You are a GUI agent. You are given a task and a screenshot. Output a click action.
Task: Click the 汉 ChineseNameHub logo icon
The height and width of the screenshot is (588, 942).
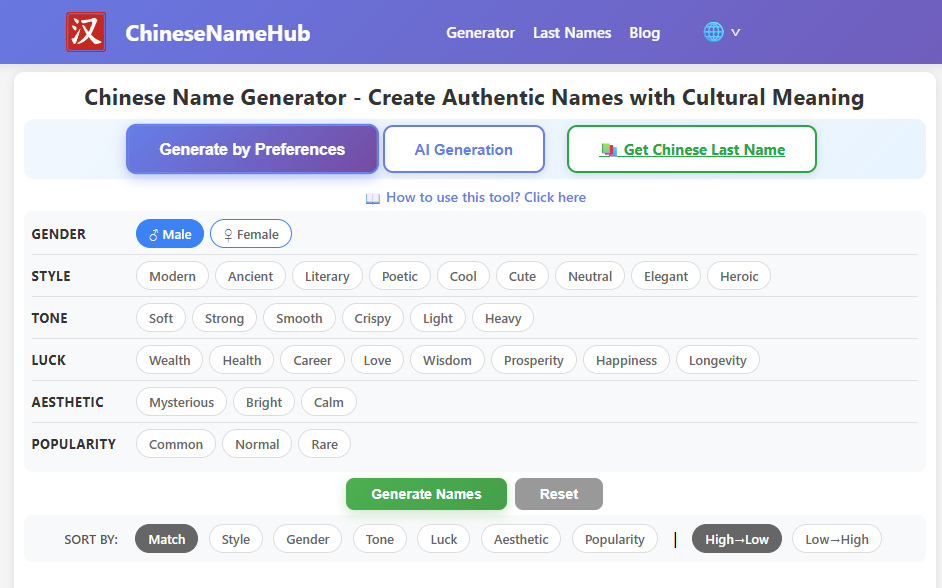pos(85,31)
